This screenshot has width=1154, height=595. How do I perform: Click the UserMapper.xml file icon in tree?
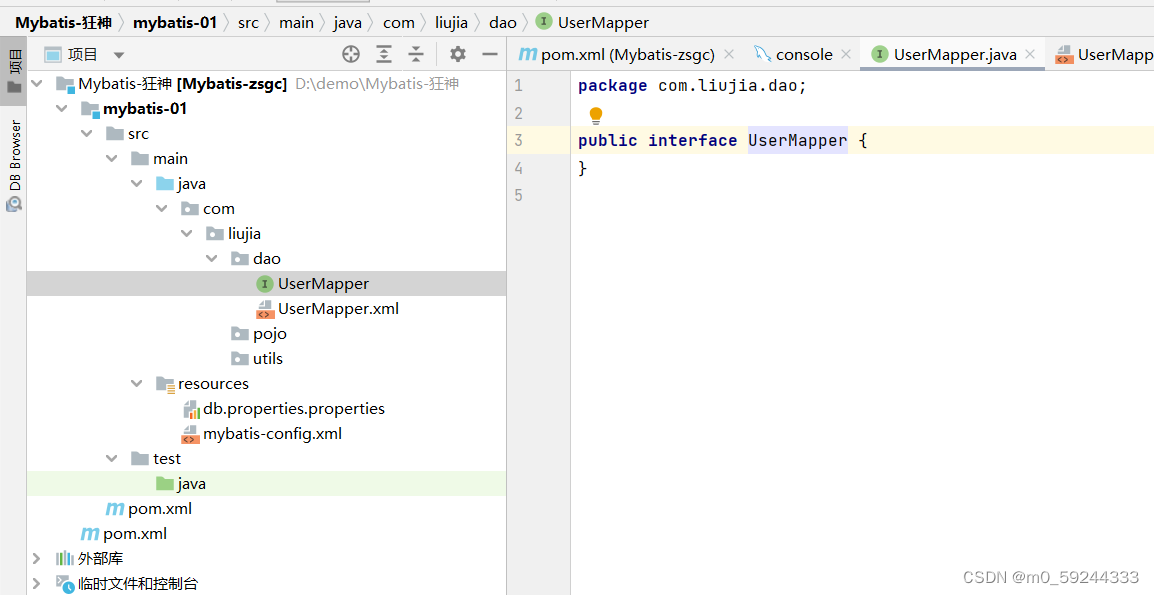[x=265, y=309]
